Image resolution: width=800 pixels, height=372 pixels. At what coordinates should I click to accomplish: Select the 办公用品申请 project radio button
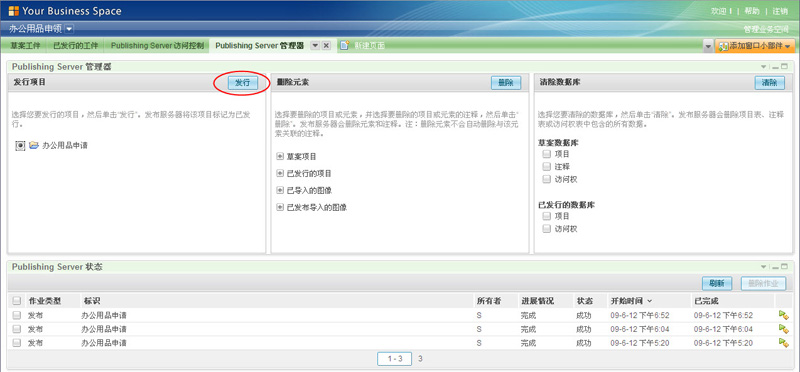coord(20,145)
